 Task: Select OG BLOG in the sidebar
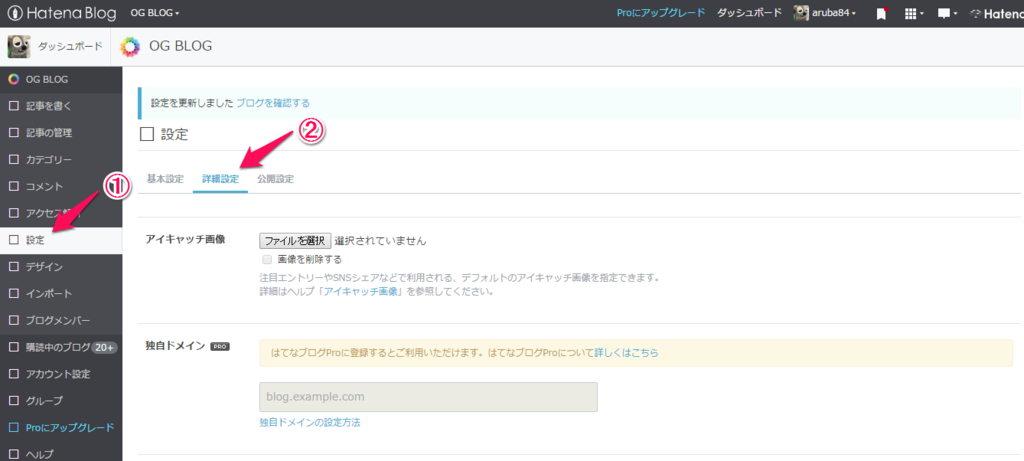(x=61, y=80)
